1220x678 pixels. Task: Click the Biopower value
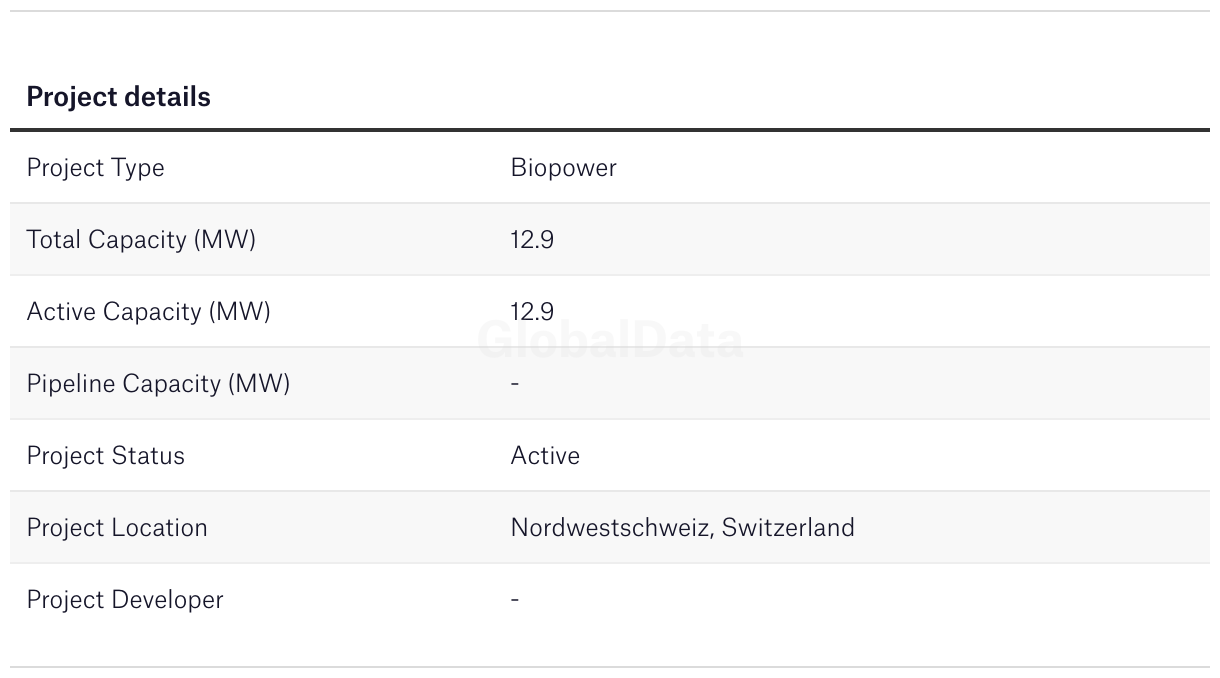563,168
